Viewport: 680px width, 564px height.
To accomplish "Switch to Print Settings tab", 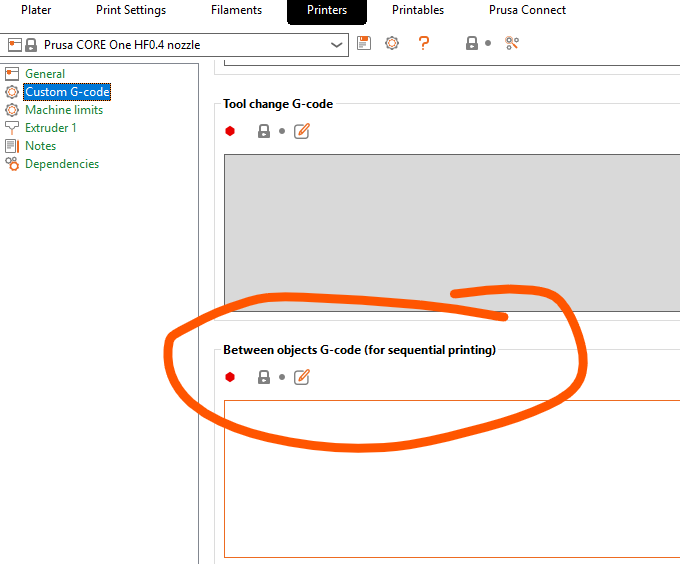I will [x=131, y=10].
